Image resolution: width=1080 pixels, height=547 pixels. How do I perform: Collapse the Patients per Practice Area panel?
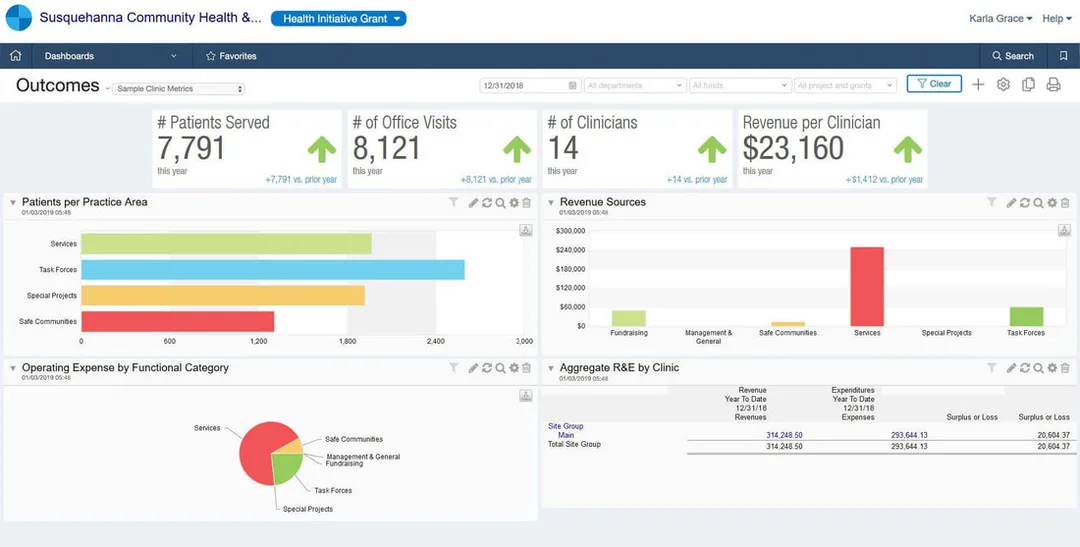point(12,203)
